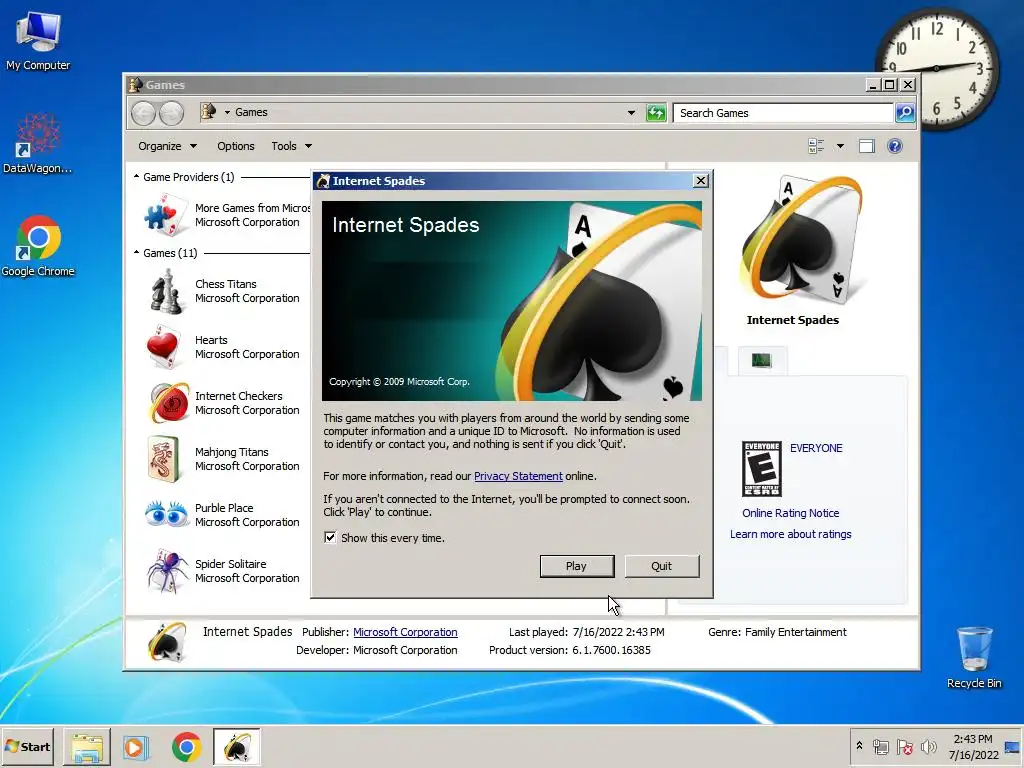1024x768 pixels.
Task: Click Action Center flag tray icon
Action: pyautogui.click(x=904, y=746)
